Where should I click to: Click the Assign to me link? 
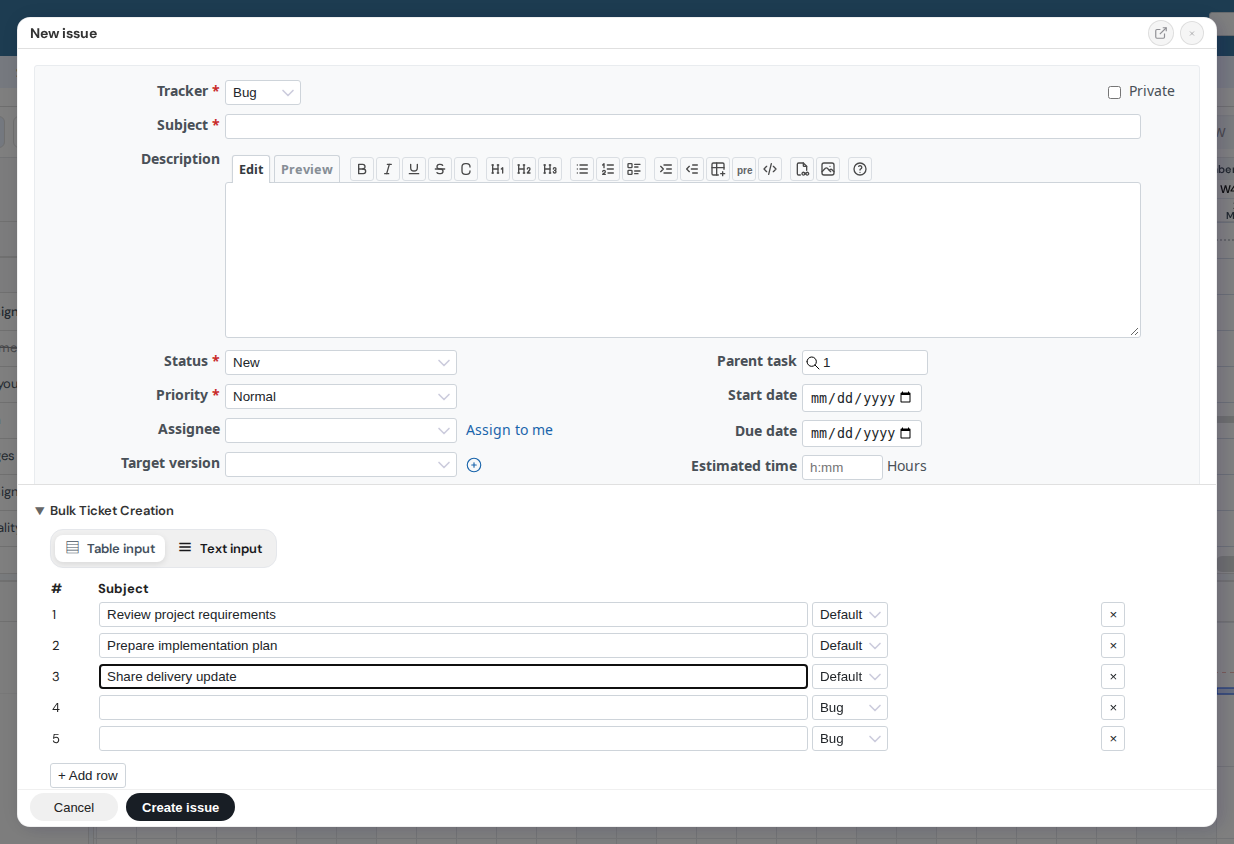pos(509,430)
